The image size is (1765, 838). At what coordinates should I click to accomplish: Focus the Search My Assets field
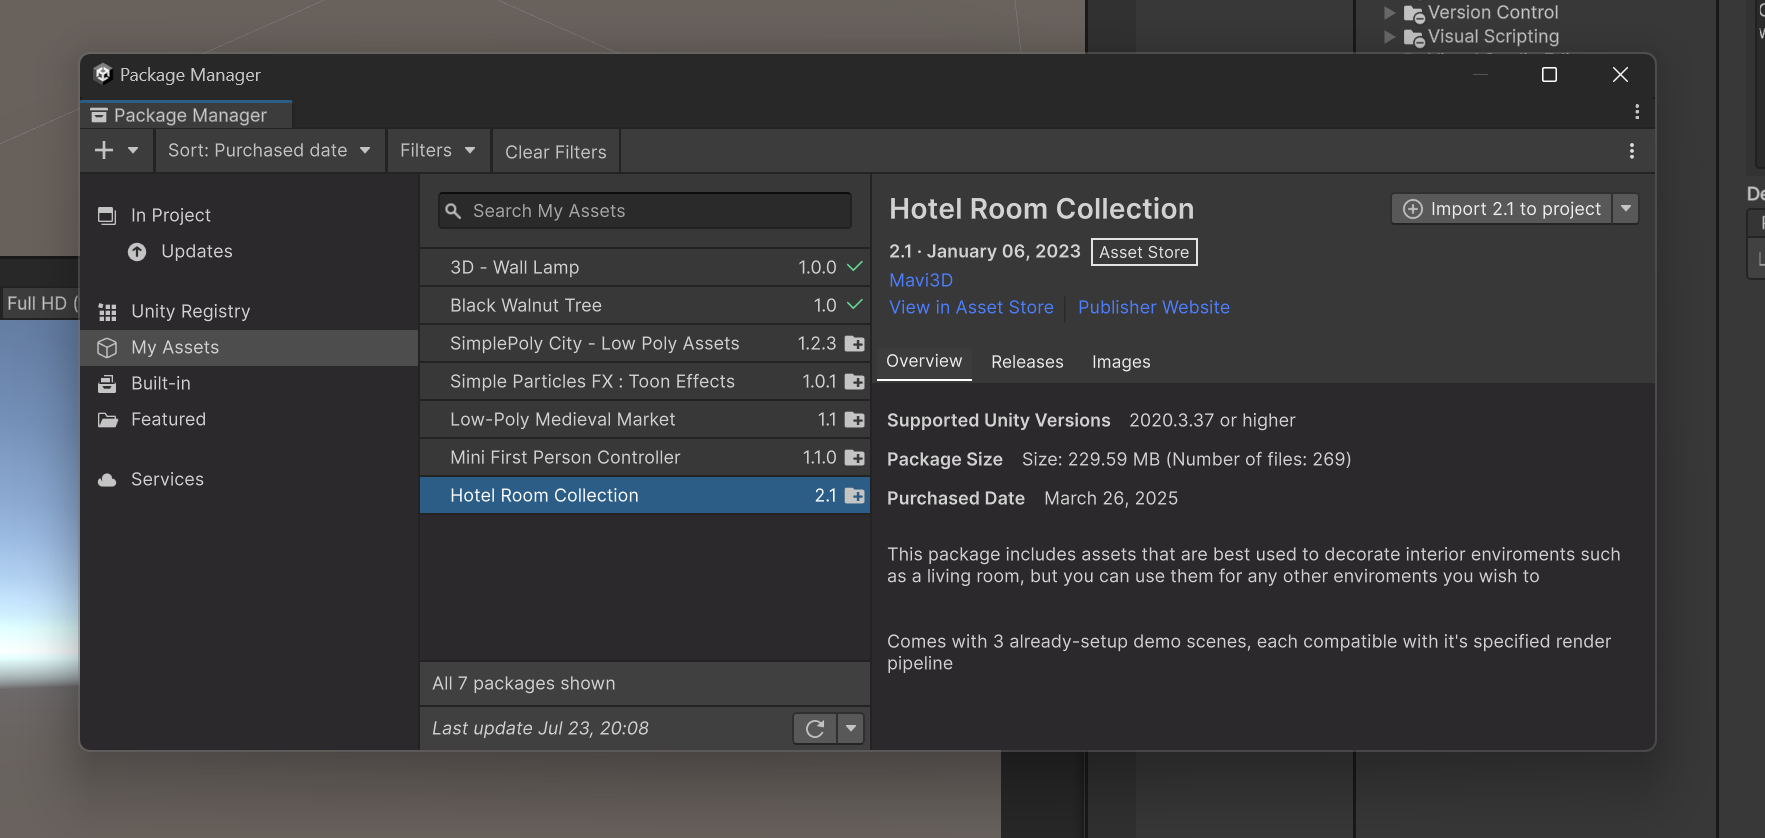(x=645, y=211)
